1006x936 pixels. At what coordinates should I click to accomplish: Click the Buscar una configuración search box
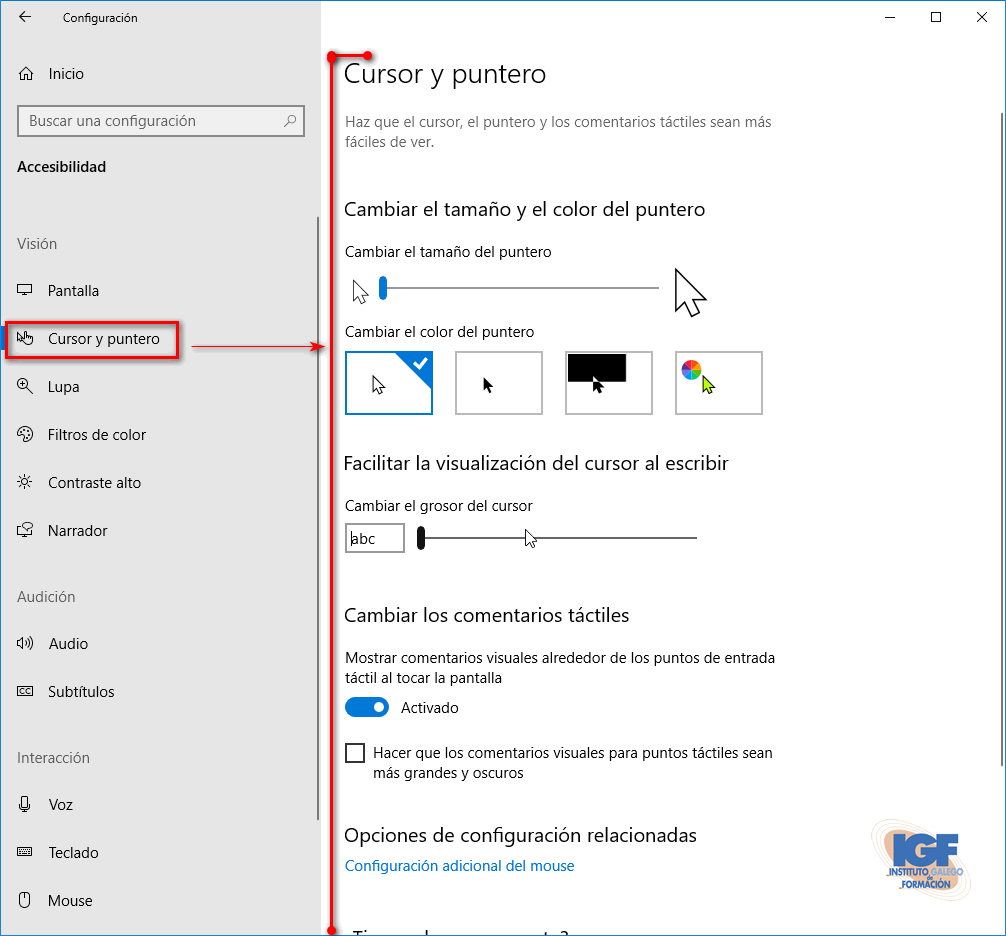point(160,121)
